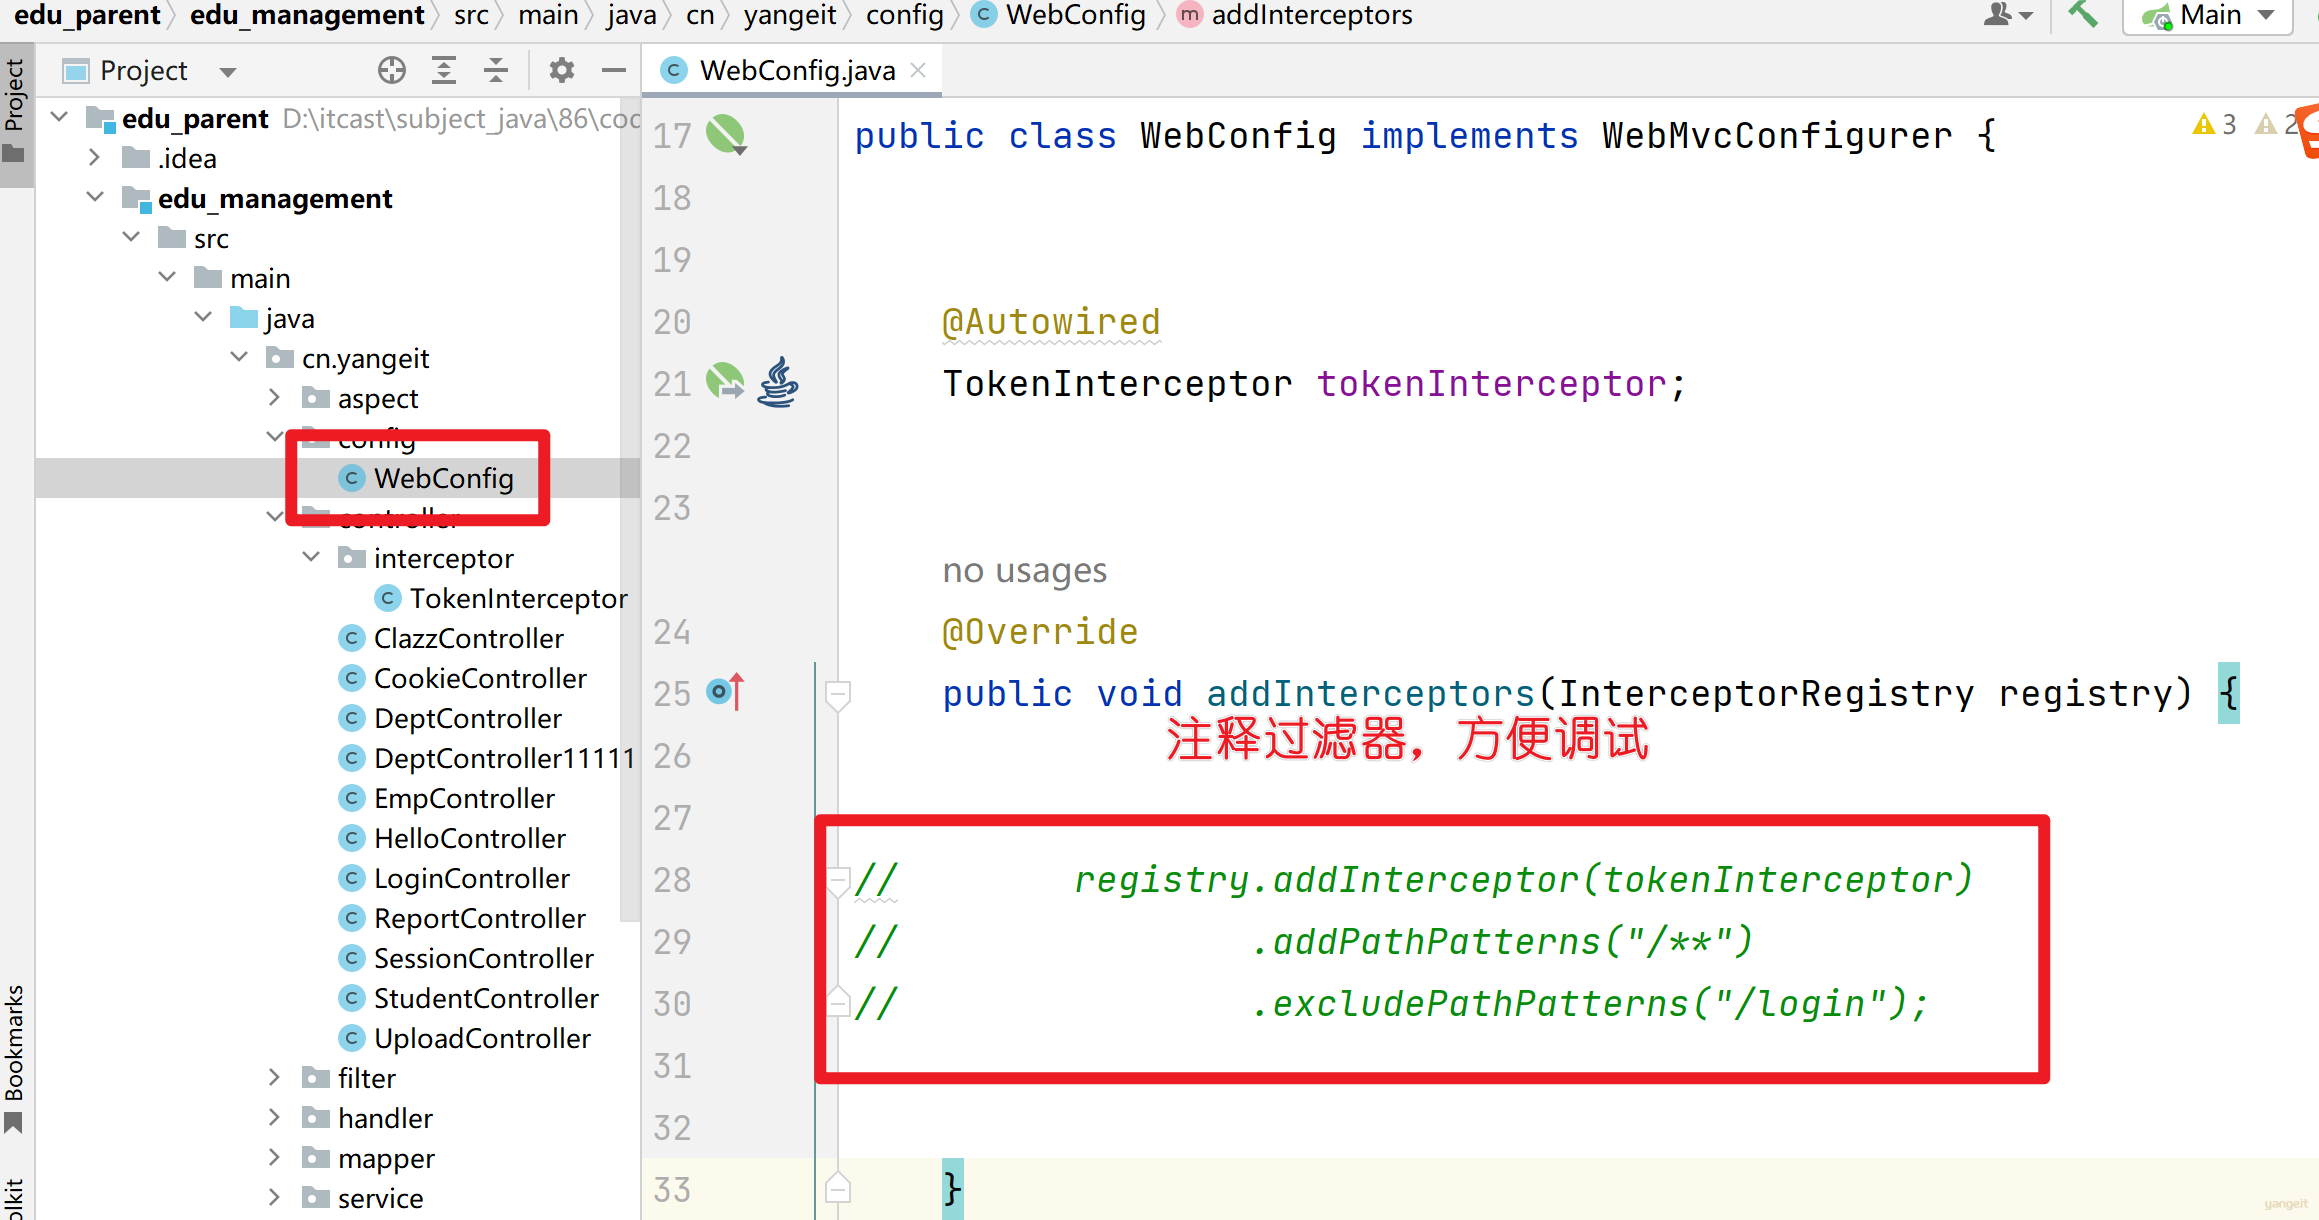Screen dimensions: 2319x1220
Task: Select UploadController in project tree
Action: [x=465, y=1038]
